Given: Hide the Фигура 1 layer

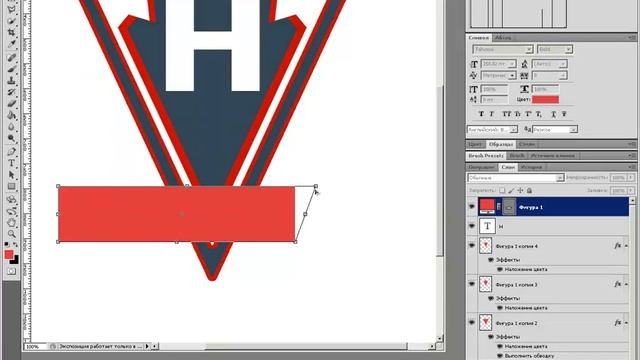Looking at the screenshot, I should point(472,207).
